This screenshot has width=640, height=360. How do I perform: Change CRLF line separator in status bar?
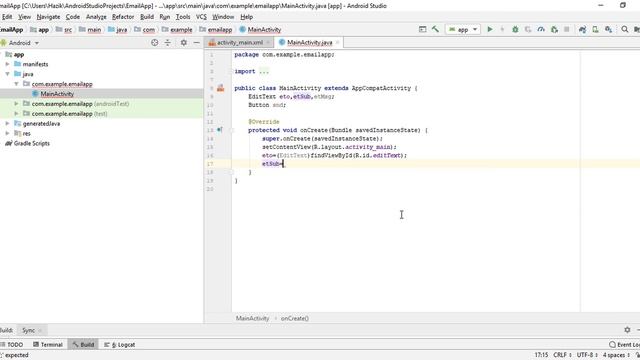point(562,355)
